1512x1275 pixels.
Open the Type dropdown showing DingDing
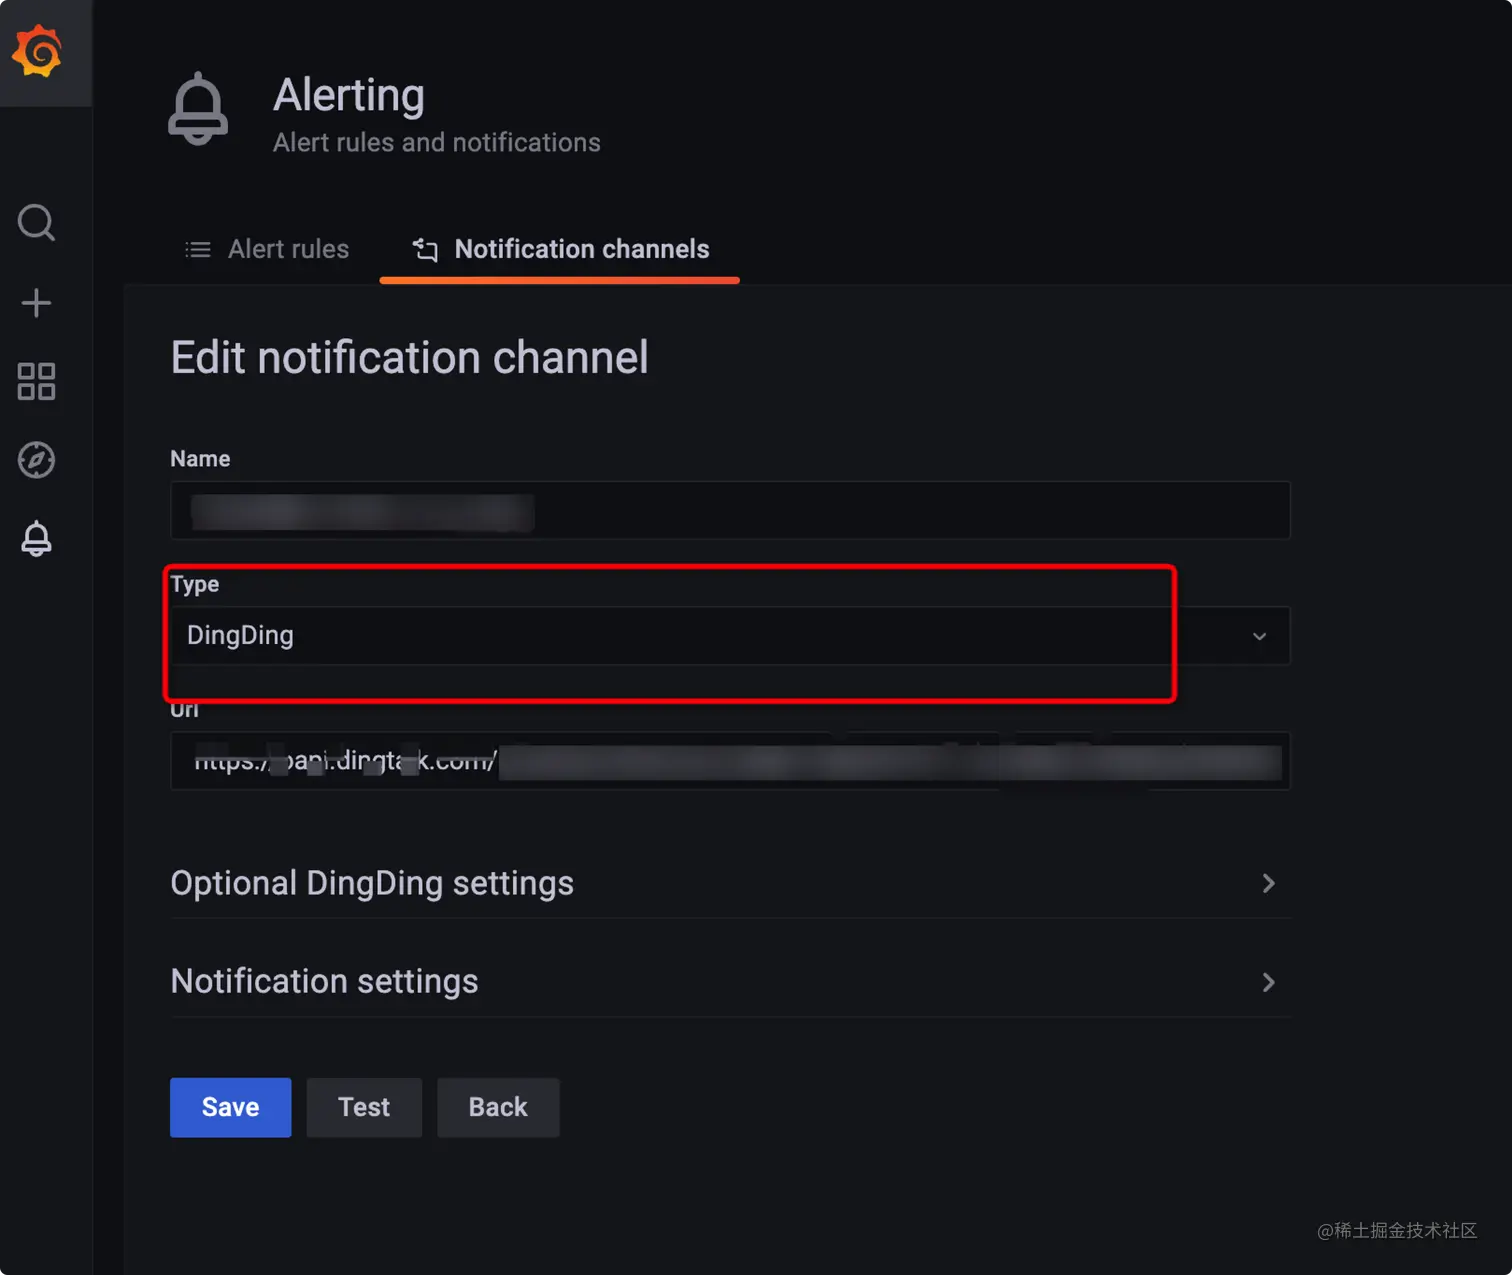(x=730, y=636)
